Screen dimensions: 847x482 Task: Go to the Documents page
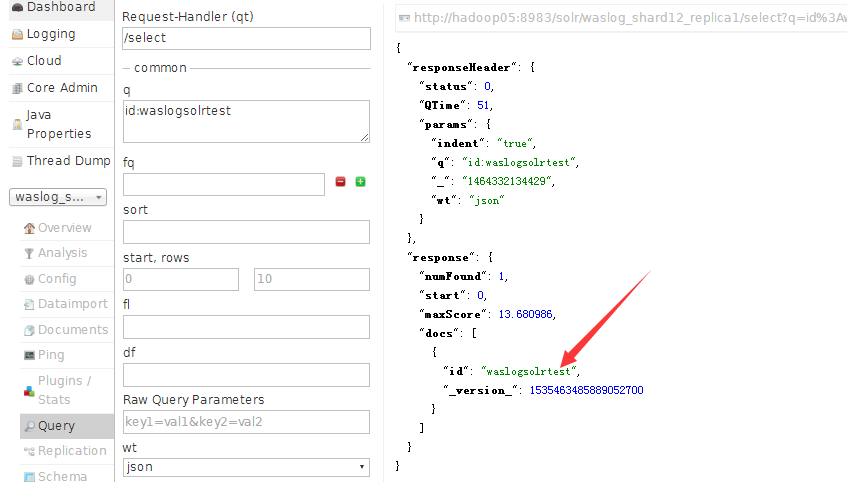[x=73, y=330]
